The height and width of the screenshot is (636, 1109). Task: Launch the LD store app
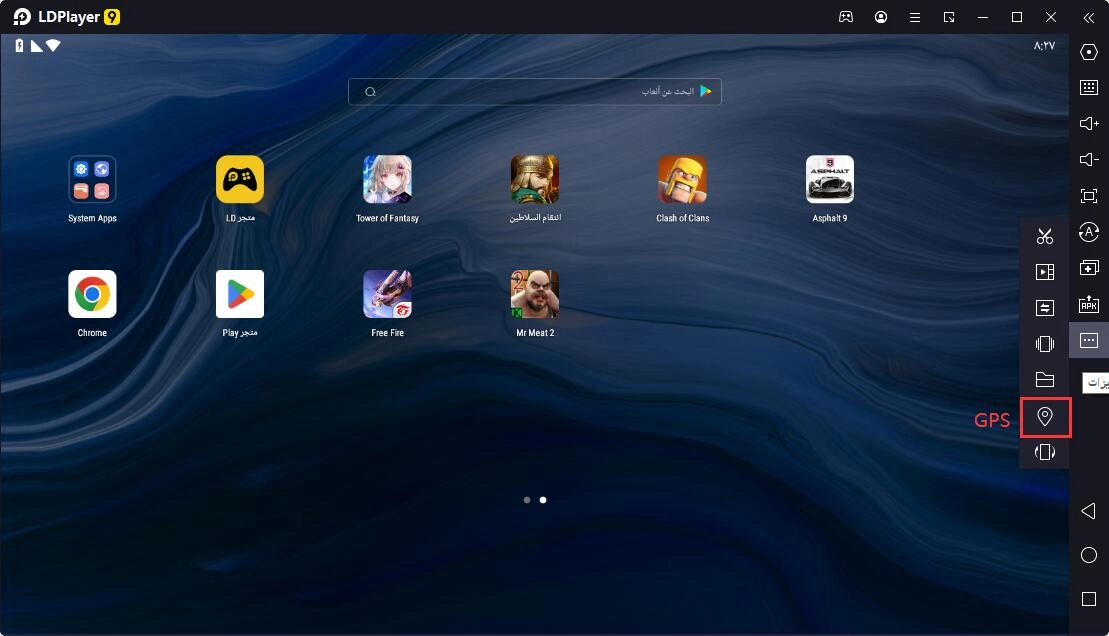pyautogui.click(x=240, y=180)
